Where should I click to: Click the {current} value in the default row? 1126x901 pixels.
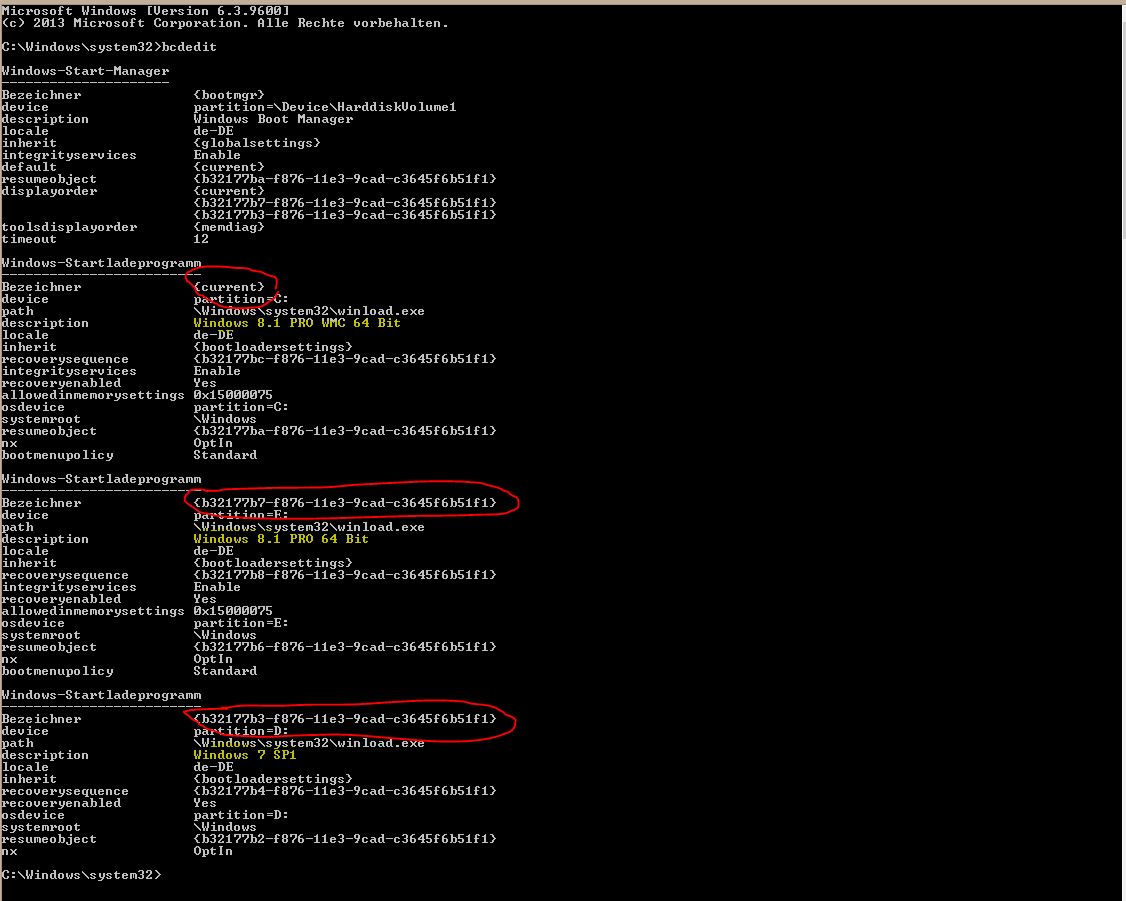(229, 167)
